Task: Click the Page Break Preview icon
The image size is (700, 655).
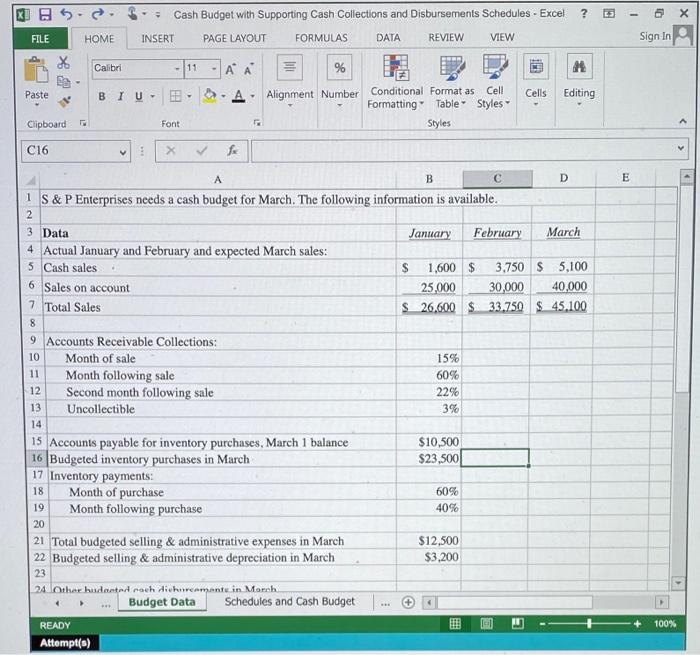Action: click(517, 623)
